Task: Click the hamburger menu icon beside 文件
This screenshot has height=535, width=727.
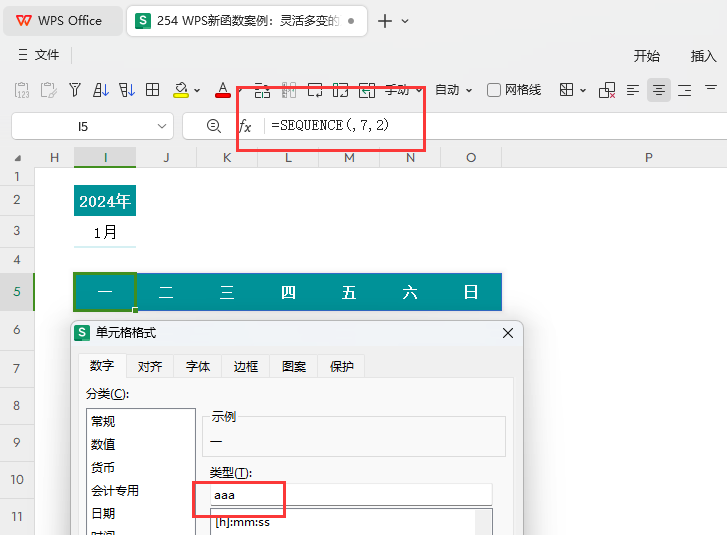Action: (23, 55)
